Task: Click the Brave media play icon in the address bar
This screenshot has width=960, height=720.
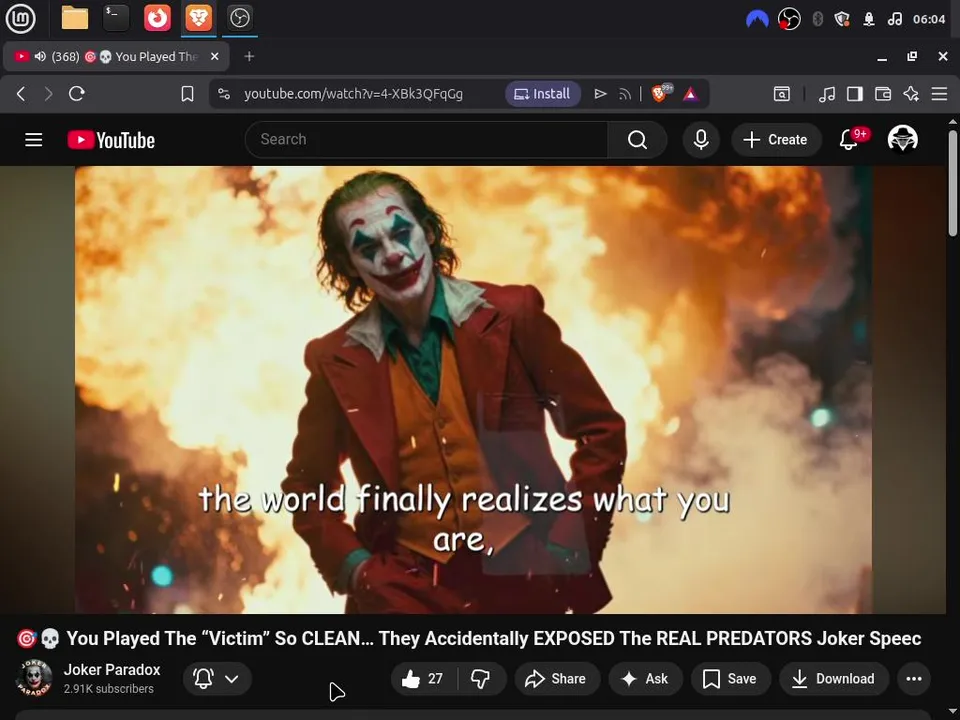Action: (x=600, y=94)
